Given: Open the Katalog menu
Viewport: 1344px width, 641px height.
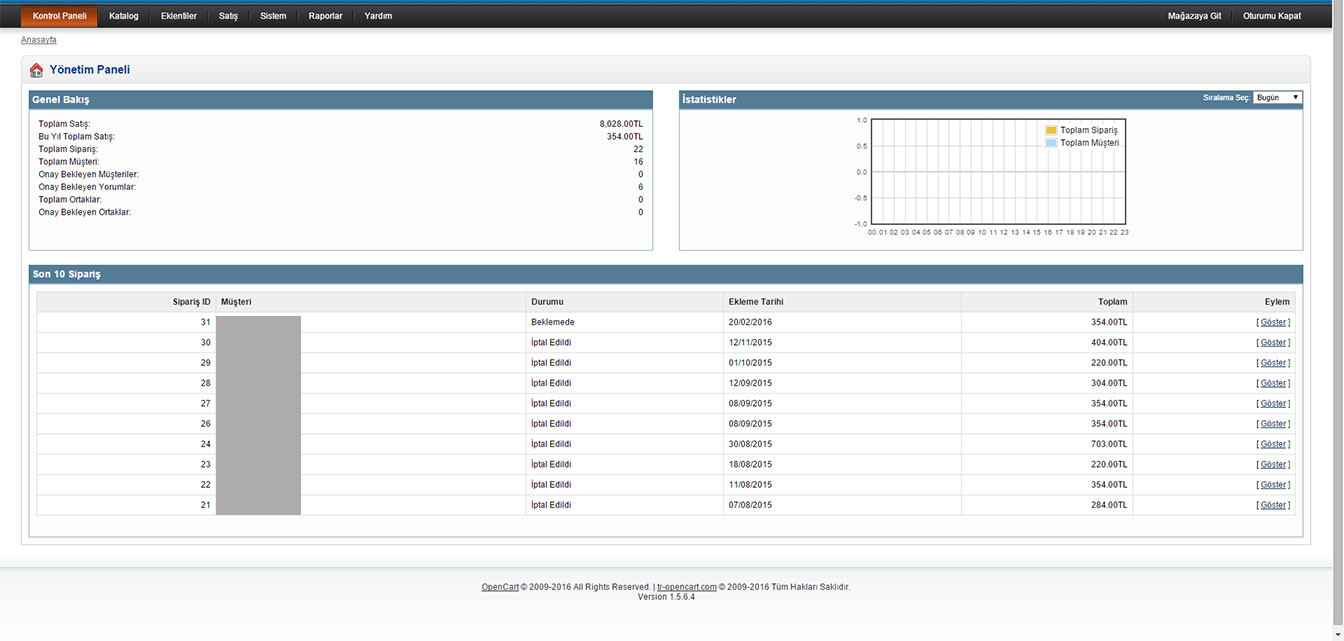Looking at the screenshot, I should [x=124, y=16].
